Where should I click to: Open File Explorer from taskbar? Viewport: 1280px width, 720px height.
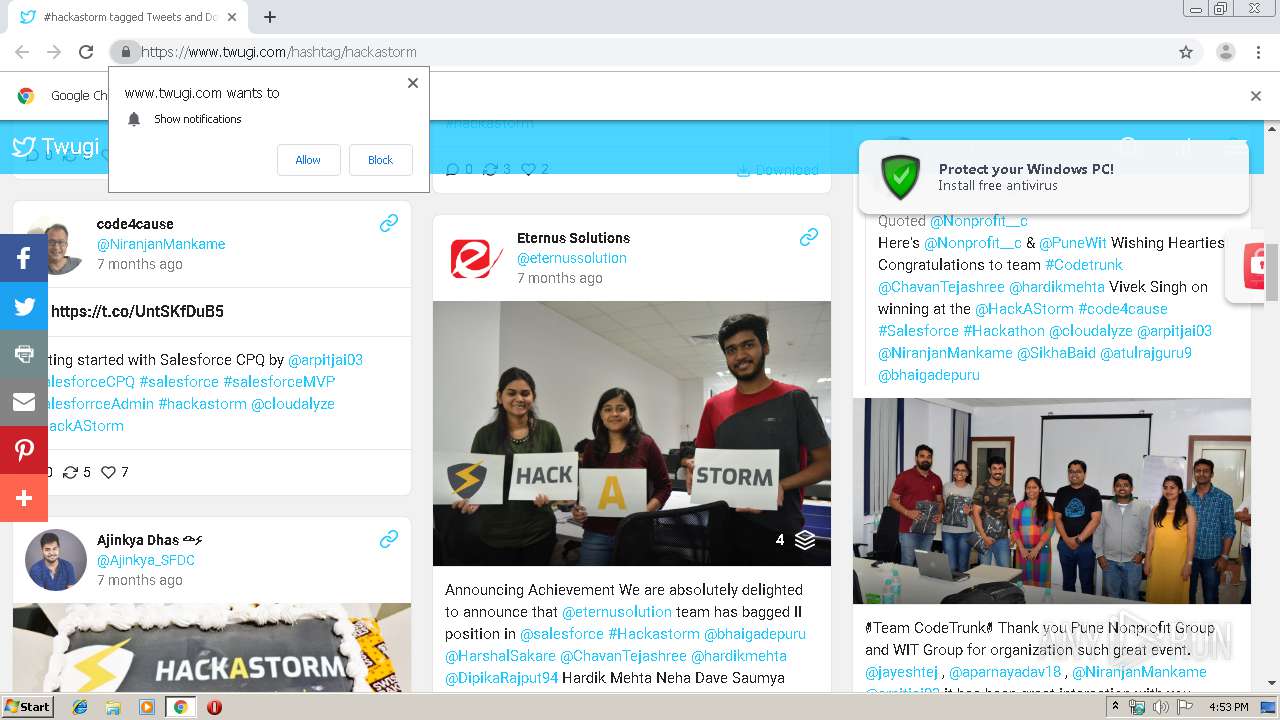113,706
